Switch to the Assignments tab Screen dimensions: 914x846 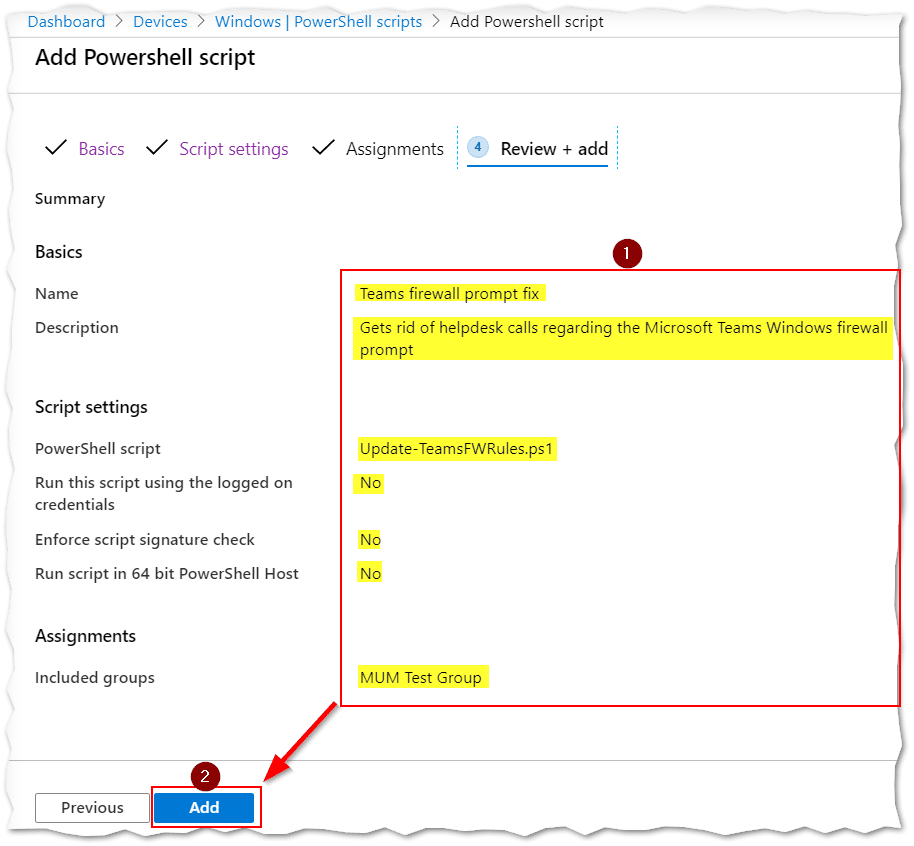pos(394,148)
